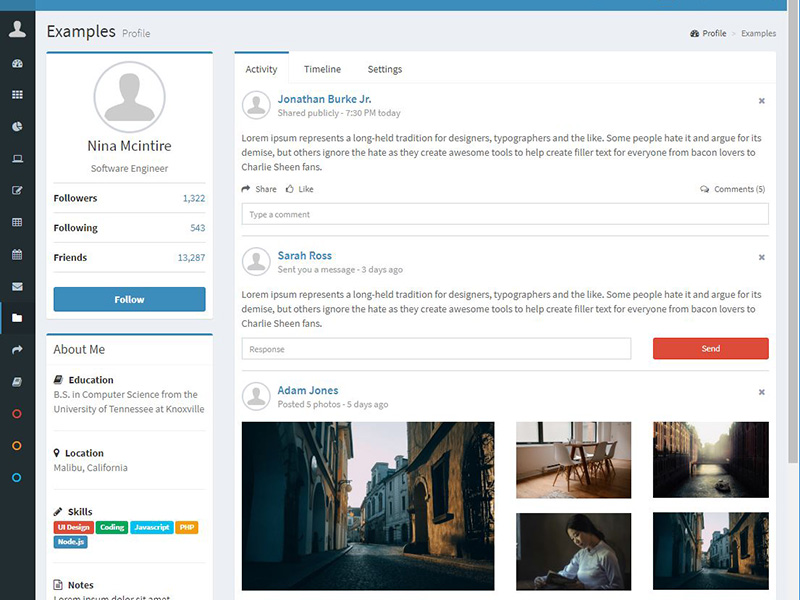Open Adam Jones profile link

point(308,390)
